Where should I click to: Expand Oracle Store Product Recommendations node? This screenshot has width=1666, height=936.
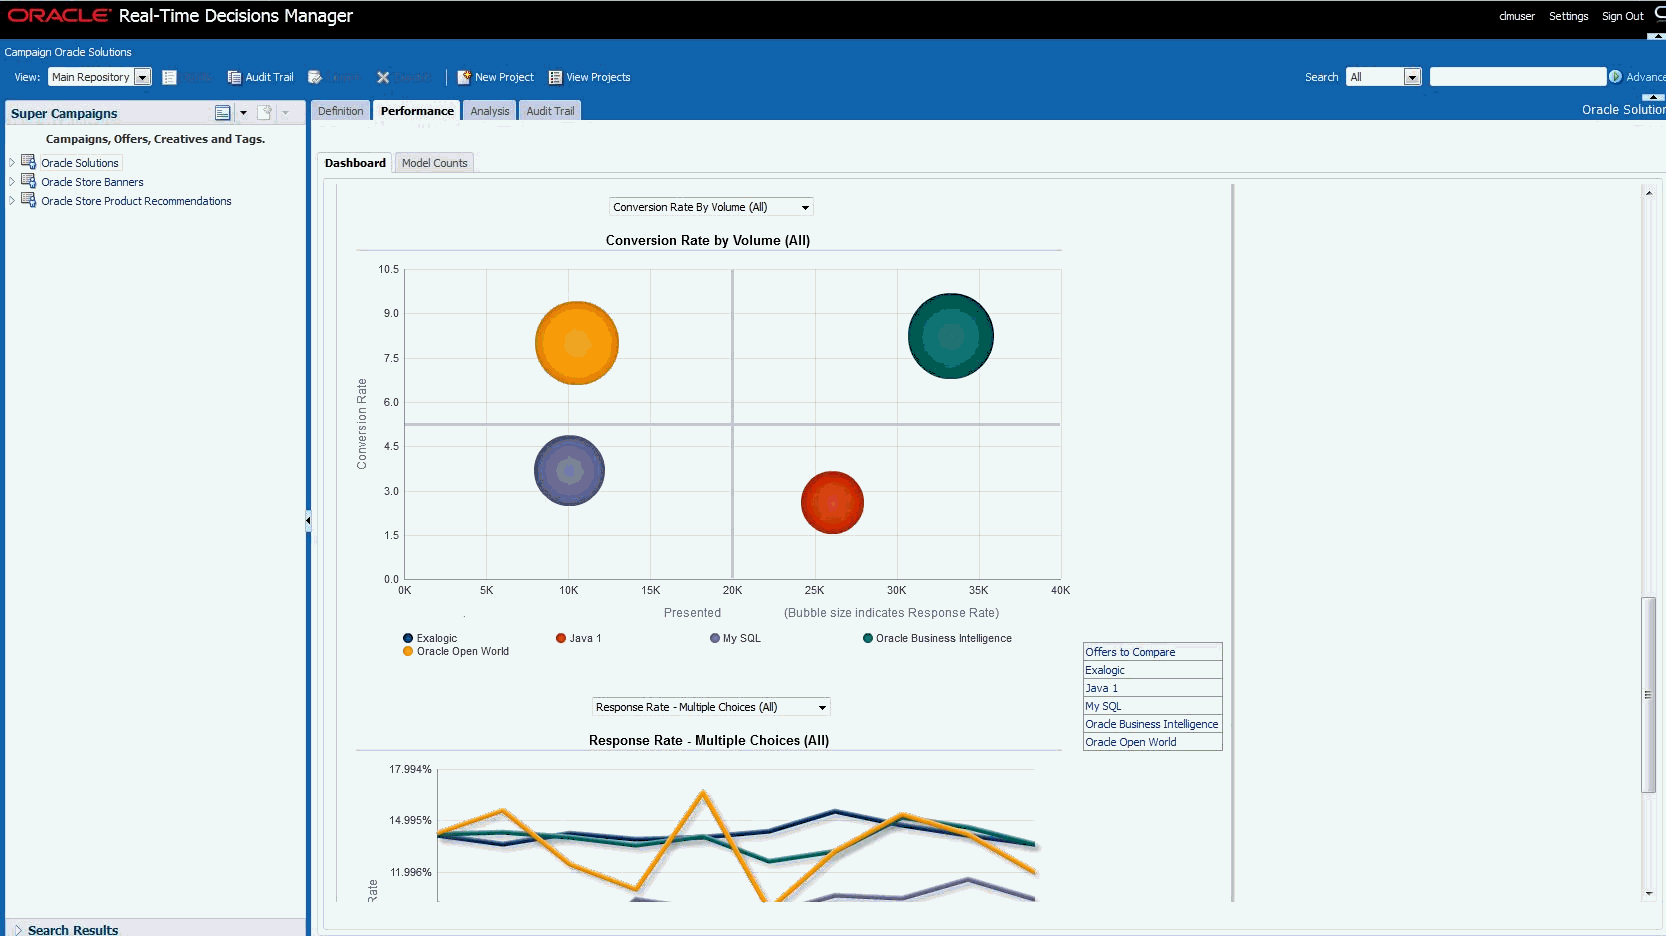click(12, 200)
